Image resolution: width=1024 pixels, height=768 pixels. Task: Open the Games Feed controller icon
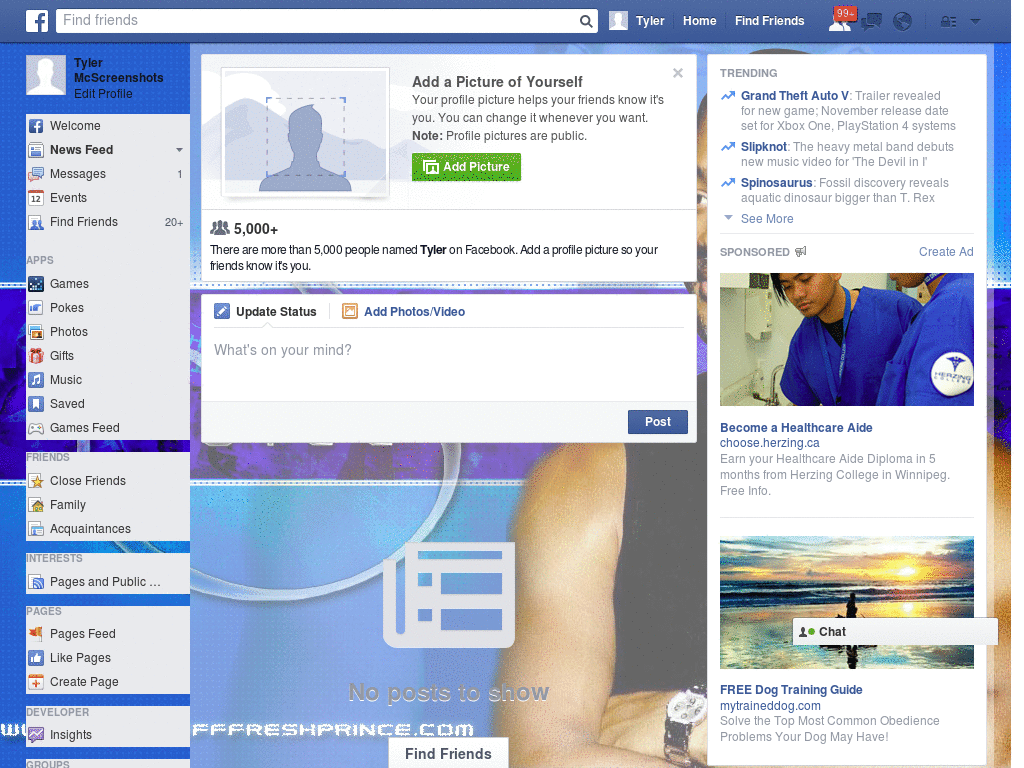(37, 428)
